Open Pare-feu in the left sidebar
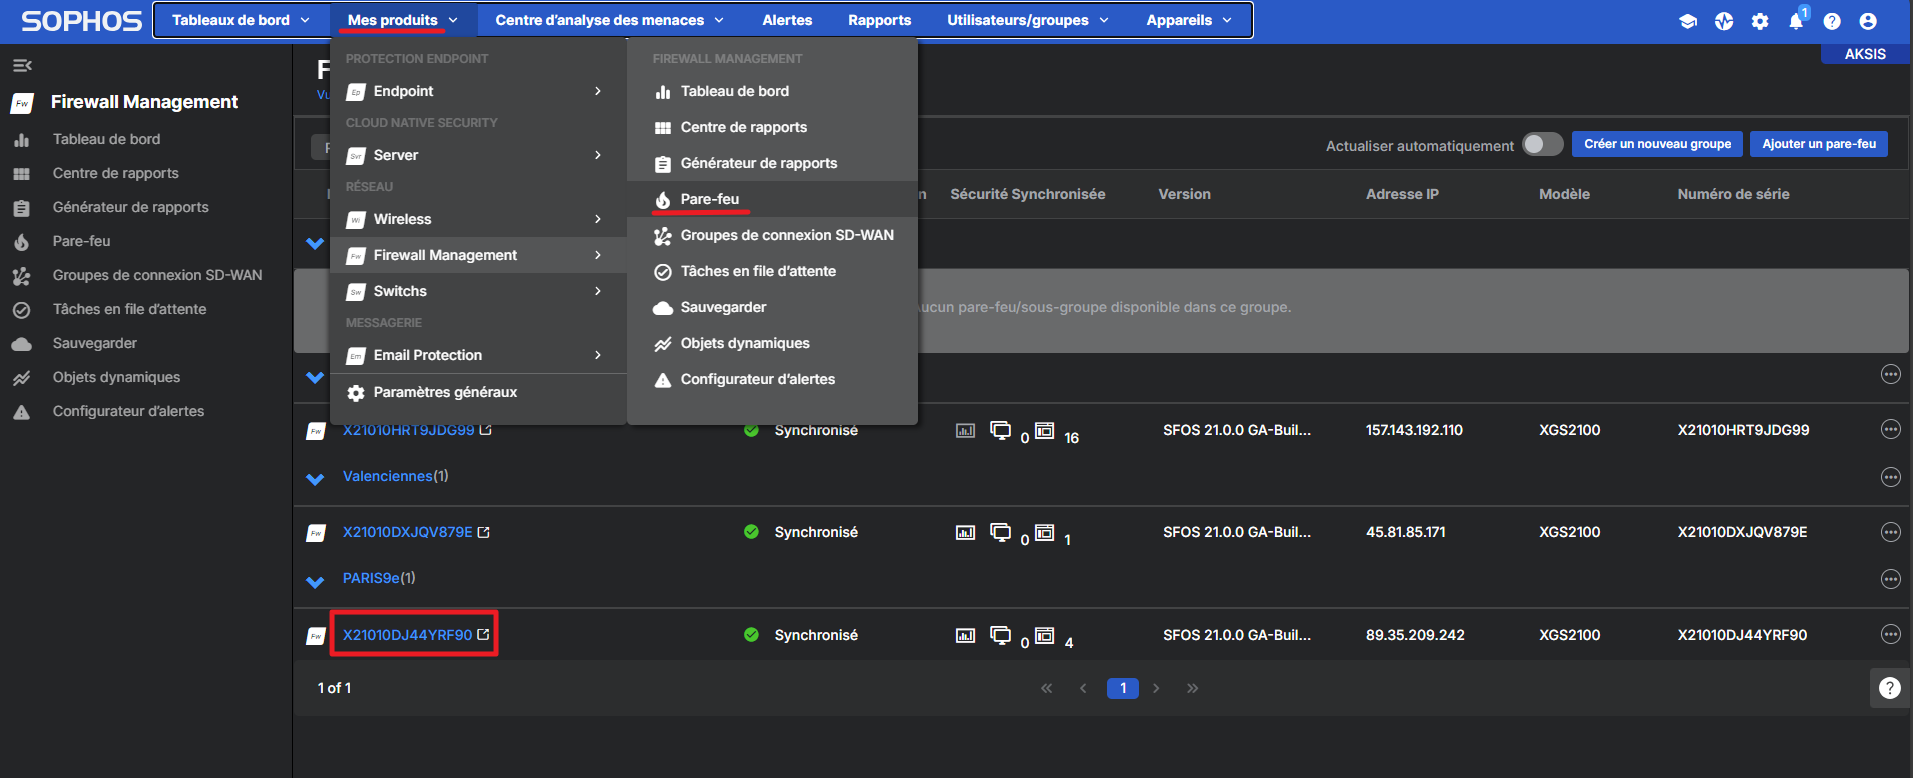Screen dimensions: 1913x778 [x=82, y=241]
